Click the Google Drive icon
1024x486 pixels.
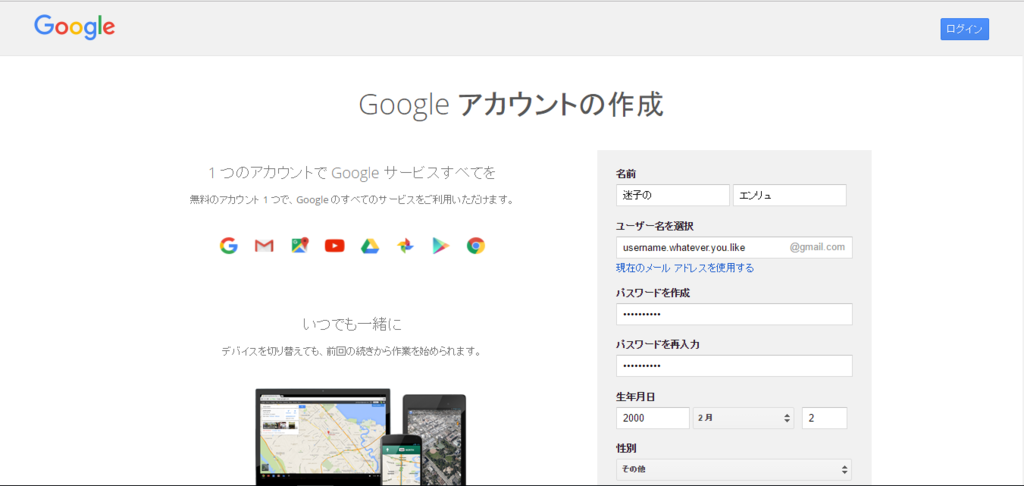(370, 246)
